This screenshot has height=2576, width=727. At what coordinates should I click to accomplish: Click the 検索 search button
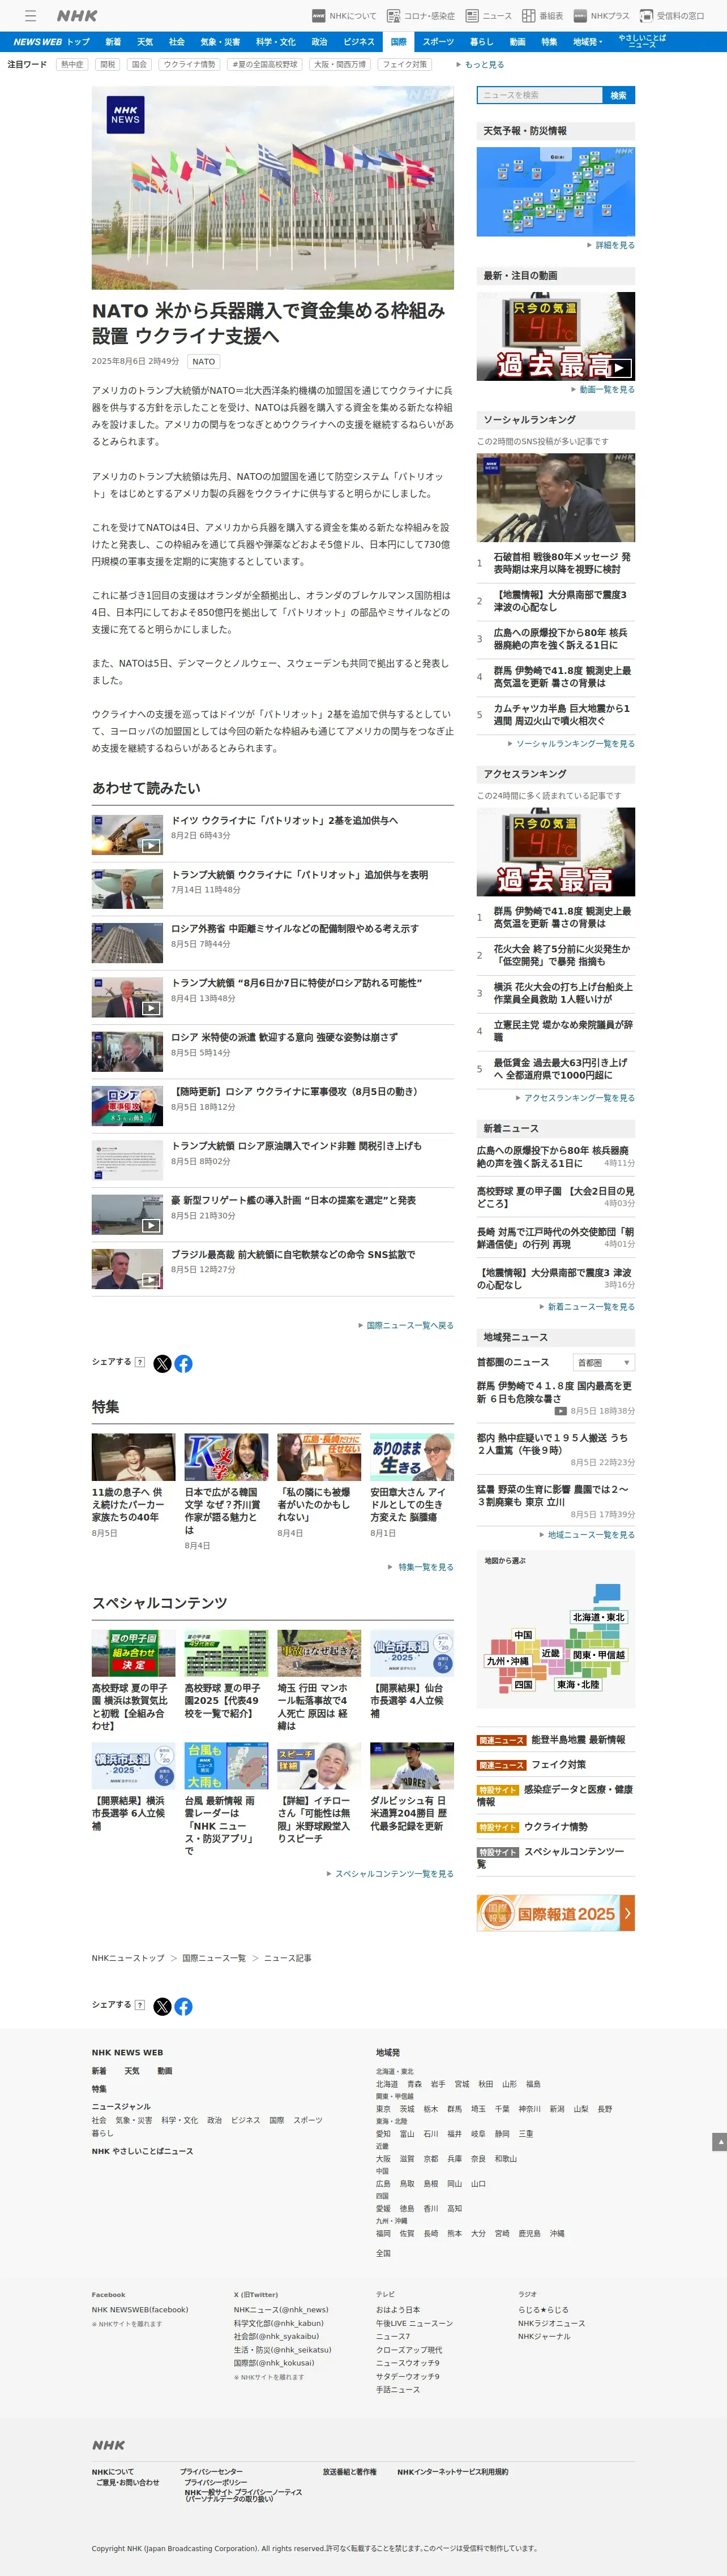point(618,95)
